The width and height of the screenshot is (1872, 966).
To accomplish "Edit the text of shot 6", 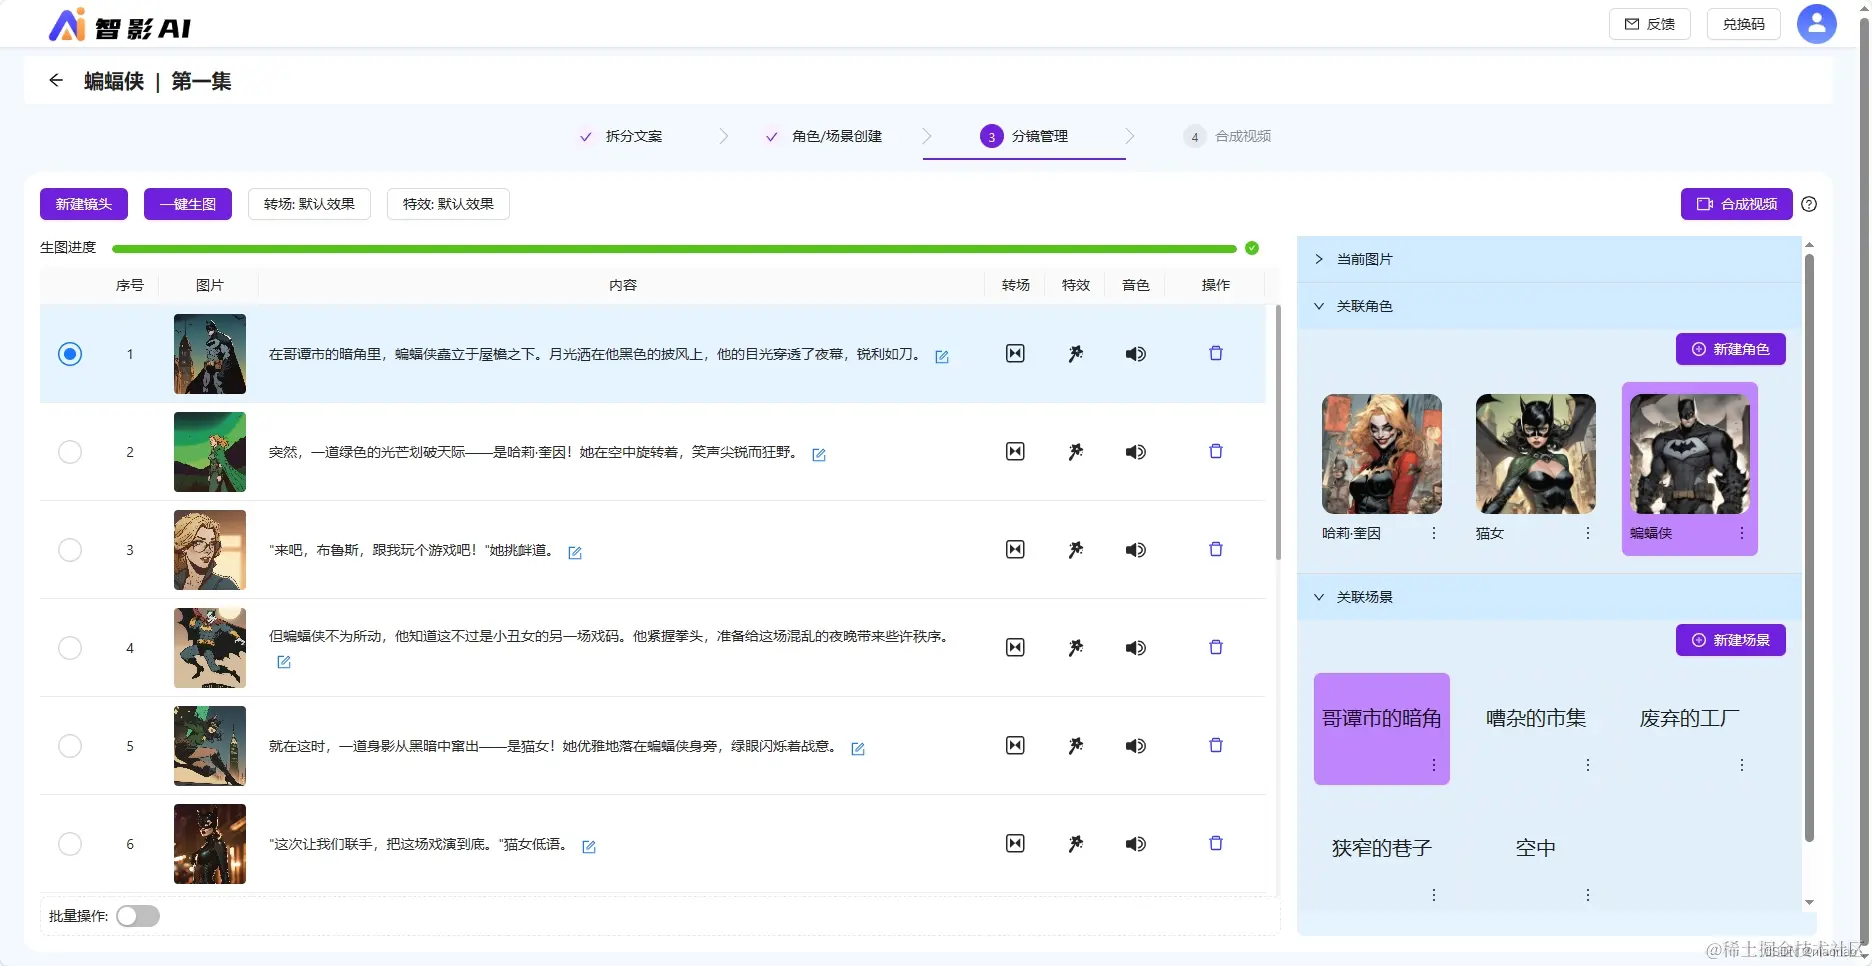I will pos(589,846).
